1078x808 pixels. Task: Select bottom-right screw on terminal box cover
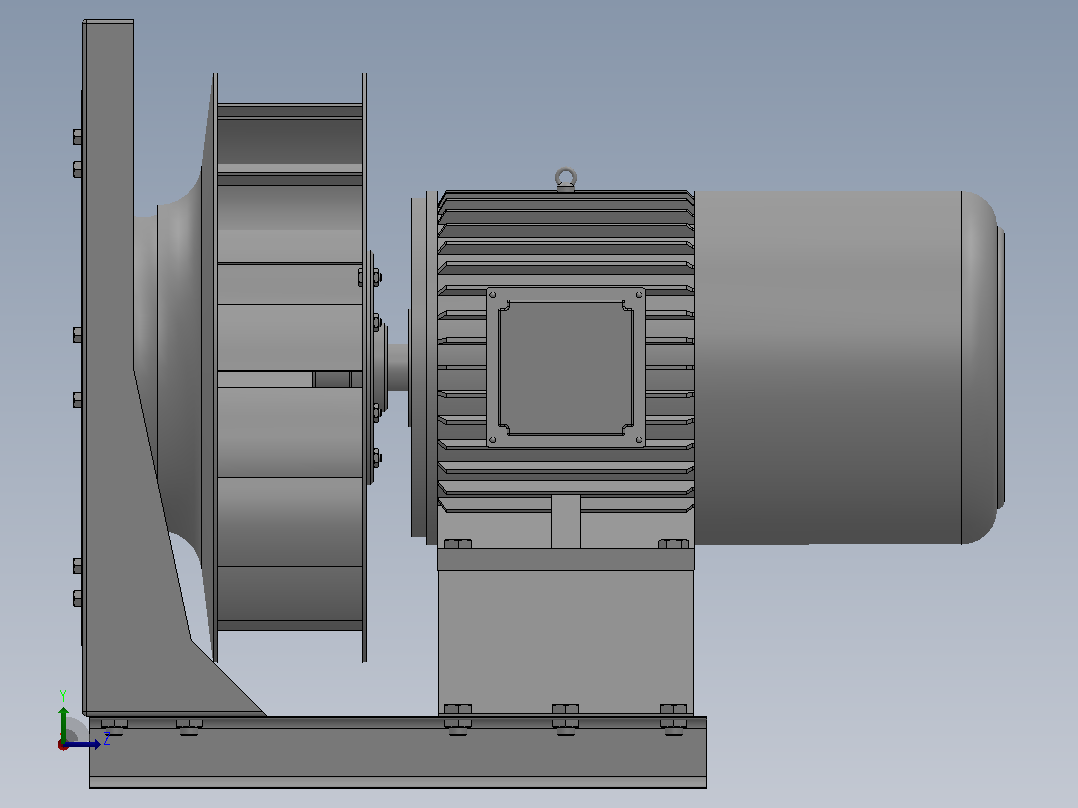coord(639,440)
